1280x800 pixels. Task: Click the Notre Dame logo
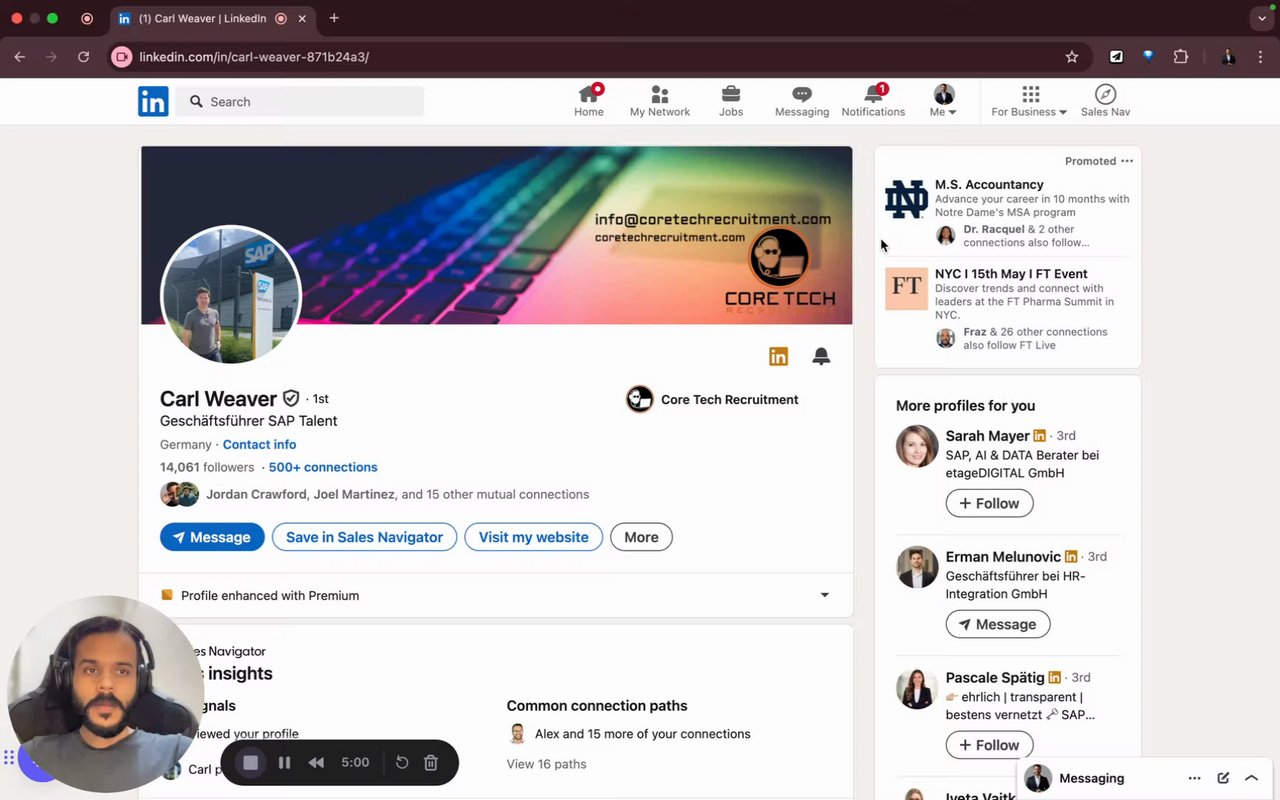tap(906, 199)
